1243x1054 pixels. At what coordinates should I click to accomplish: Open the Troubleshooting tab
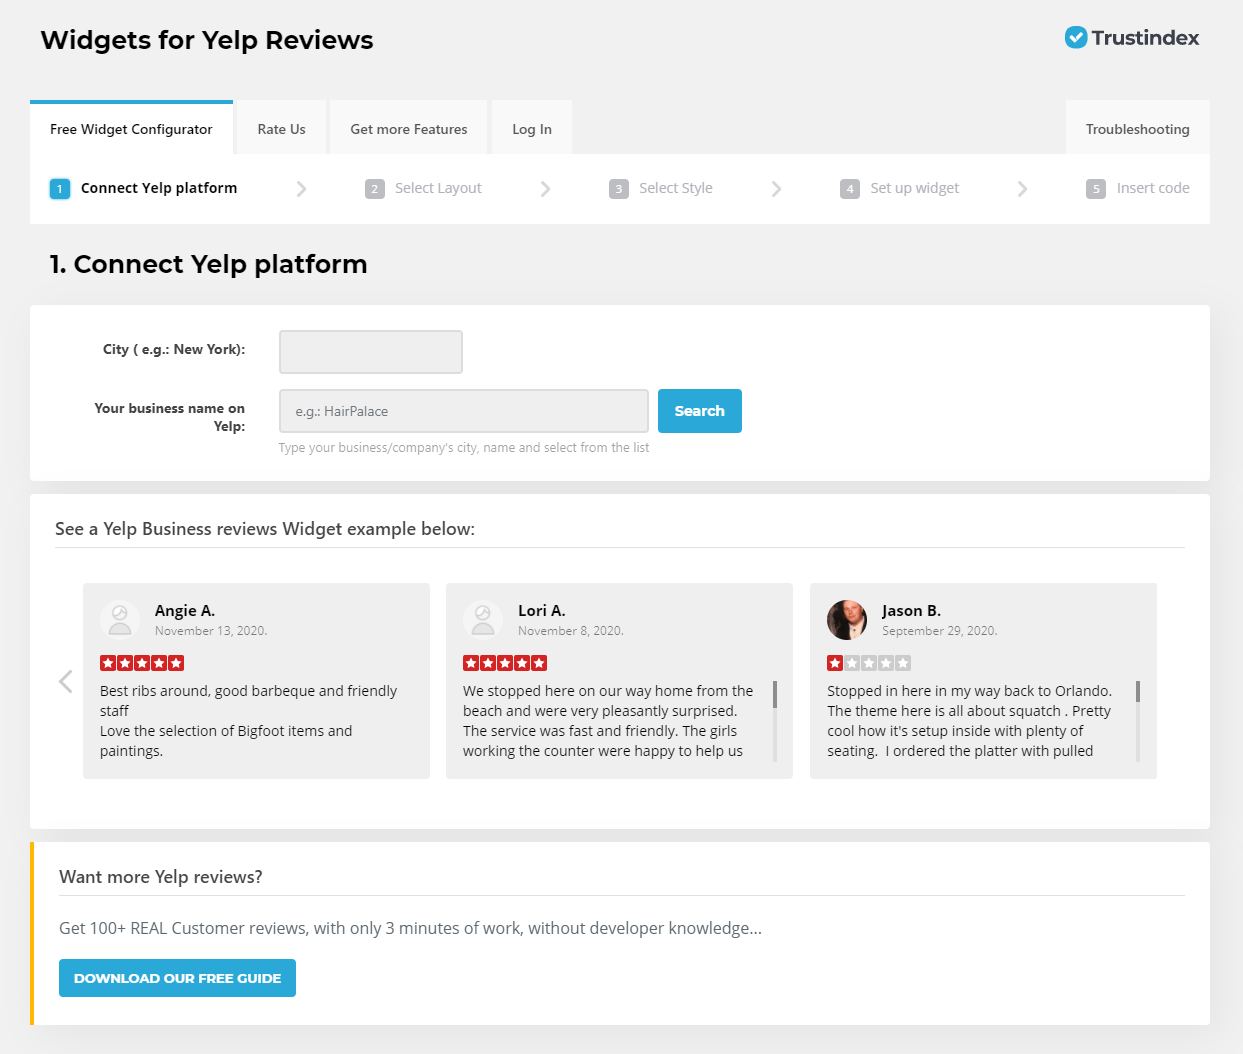(x=1137, y=129)
